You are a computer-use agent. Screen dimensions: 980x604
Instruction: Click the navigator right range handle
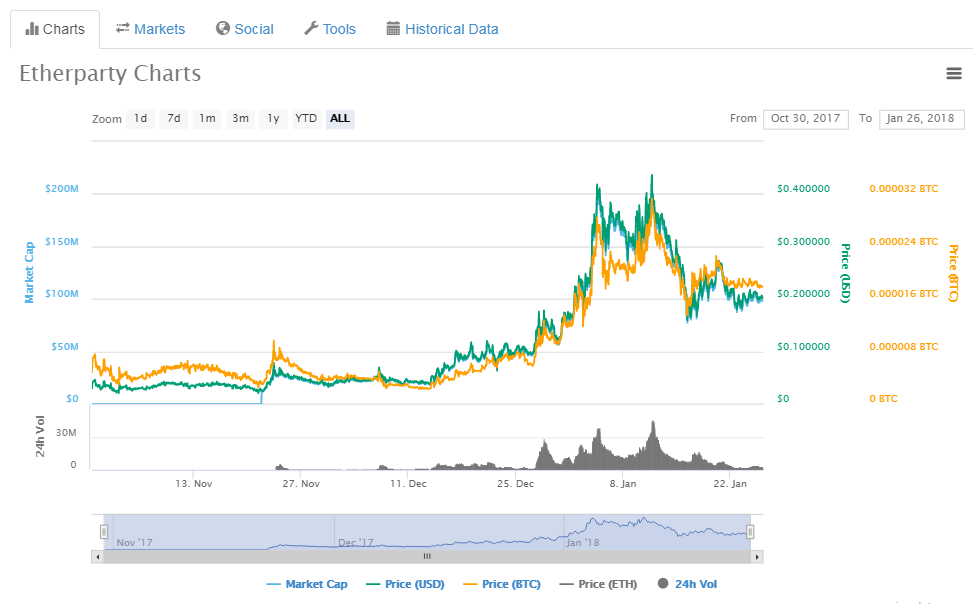(750, 532)
